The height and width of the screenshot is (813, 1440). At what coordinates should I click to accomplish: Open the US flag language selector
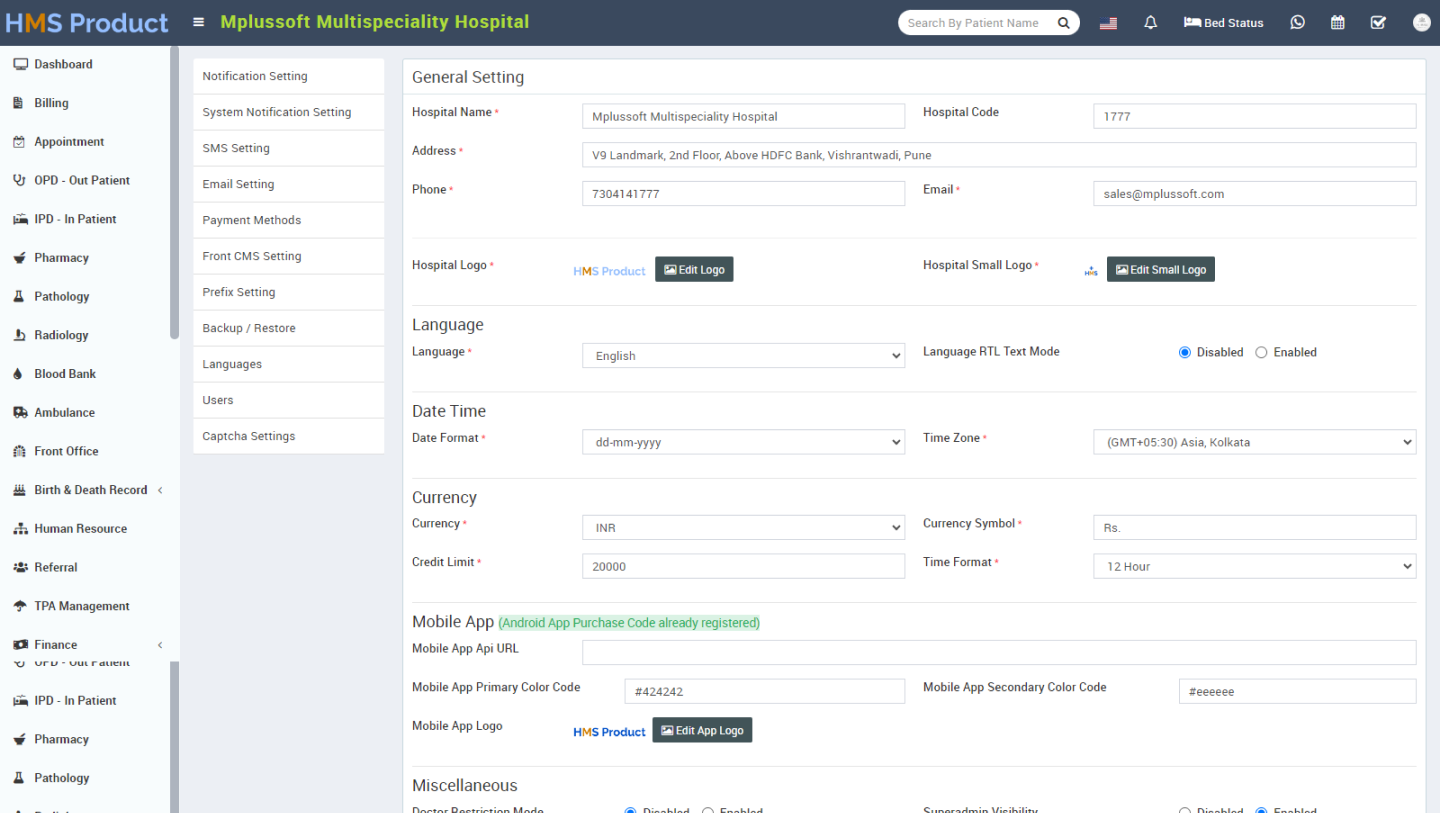coord(1108,23)
